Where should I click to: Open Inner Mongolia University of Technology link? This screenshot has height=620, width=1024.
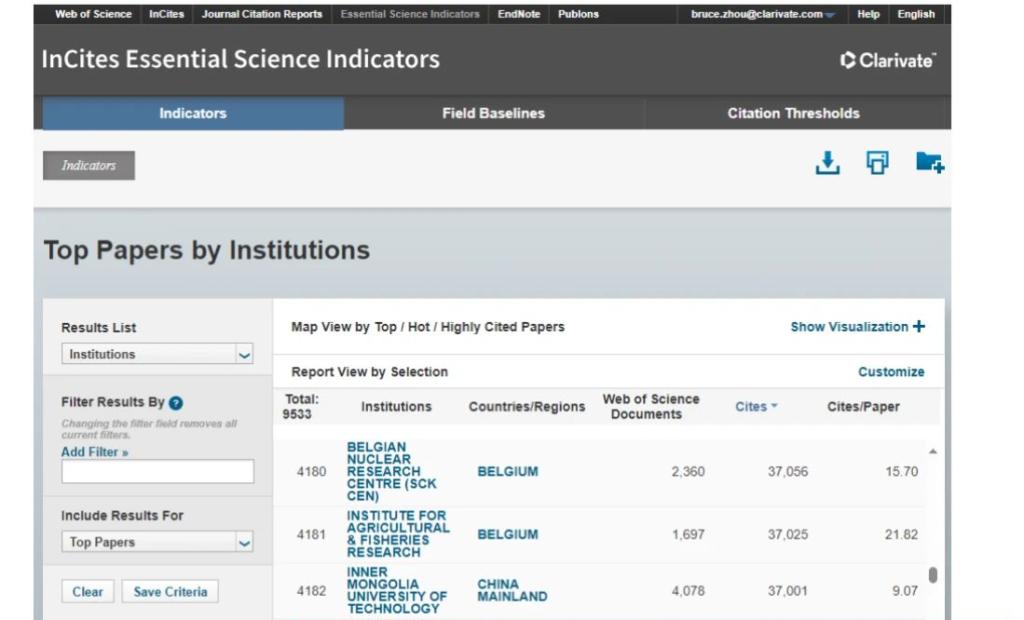[x=397, y=591]
